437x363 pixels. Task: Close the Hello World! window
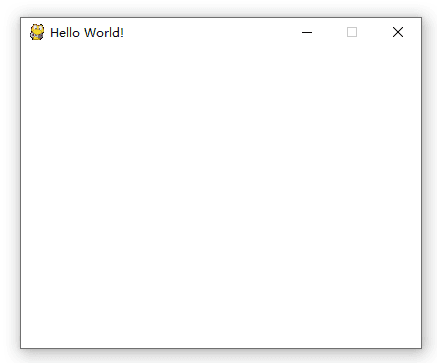pos(398,32)
